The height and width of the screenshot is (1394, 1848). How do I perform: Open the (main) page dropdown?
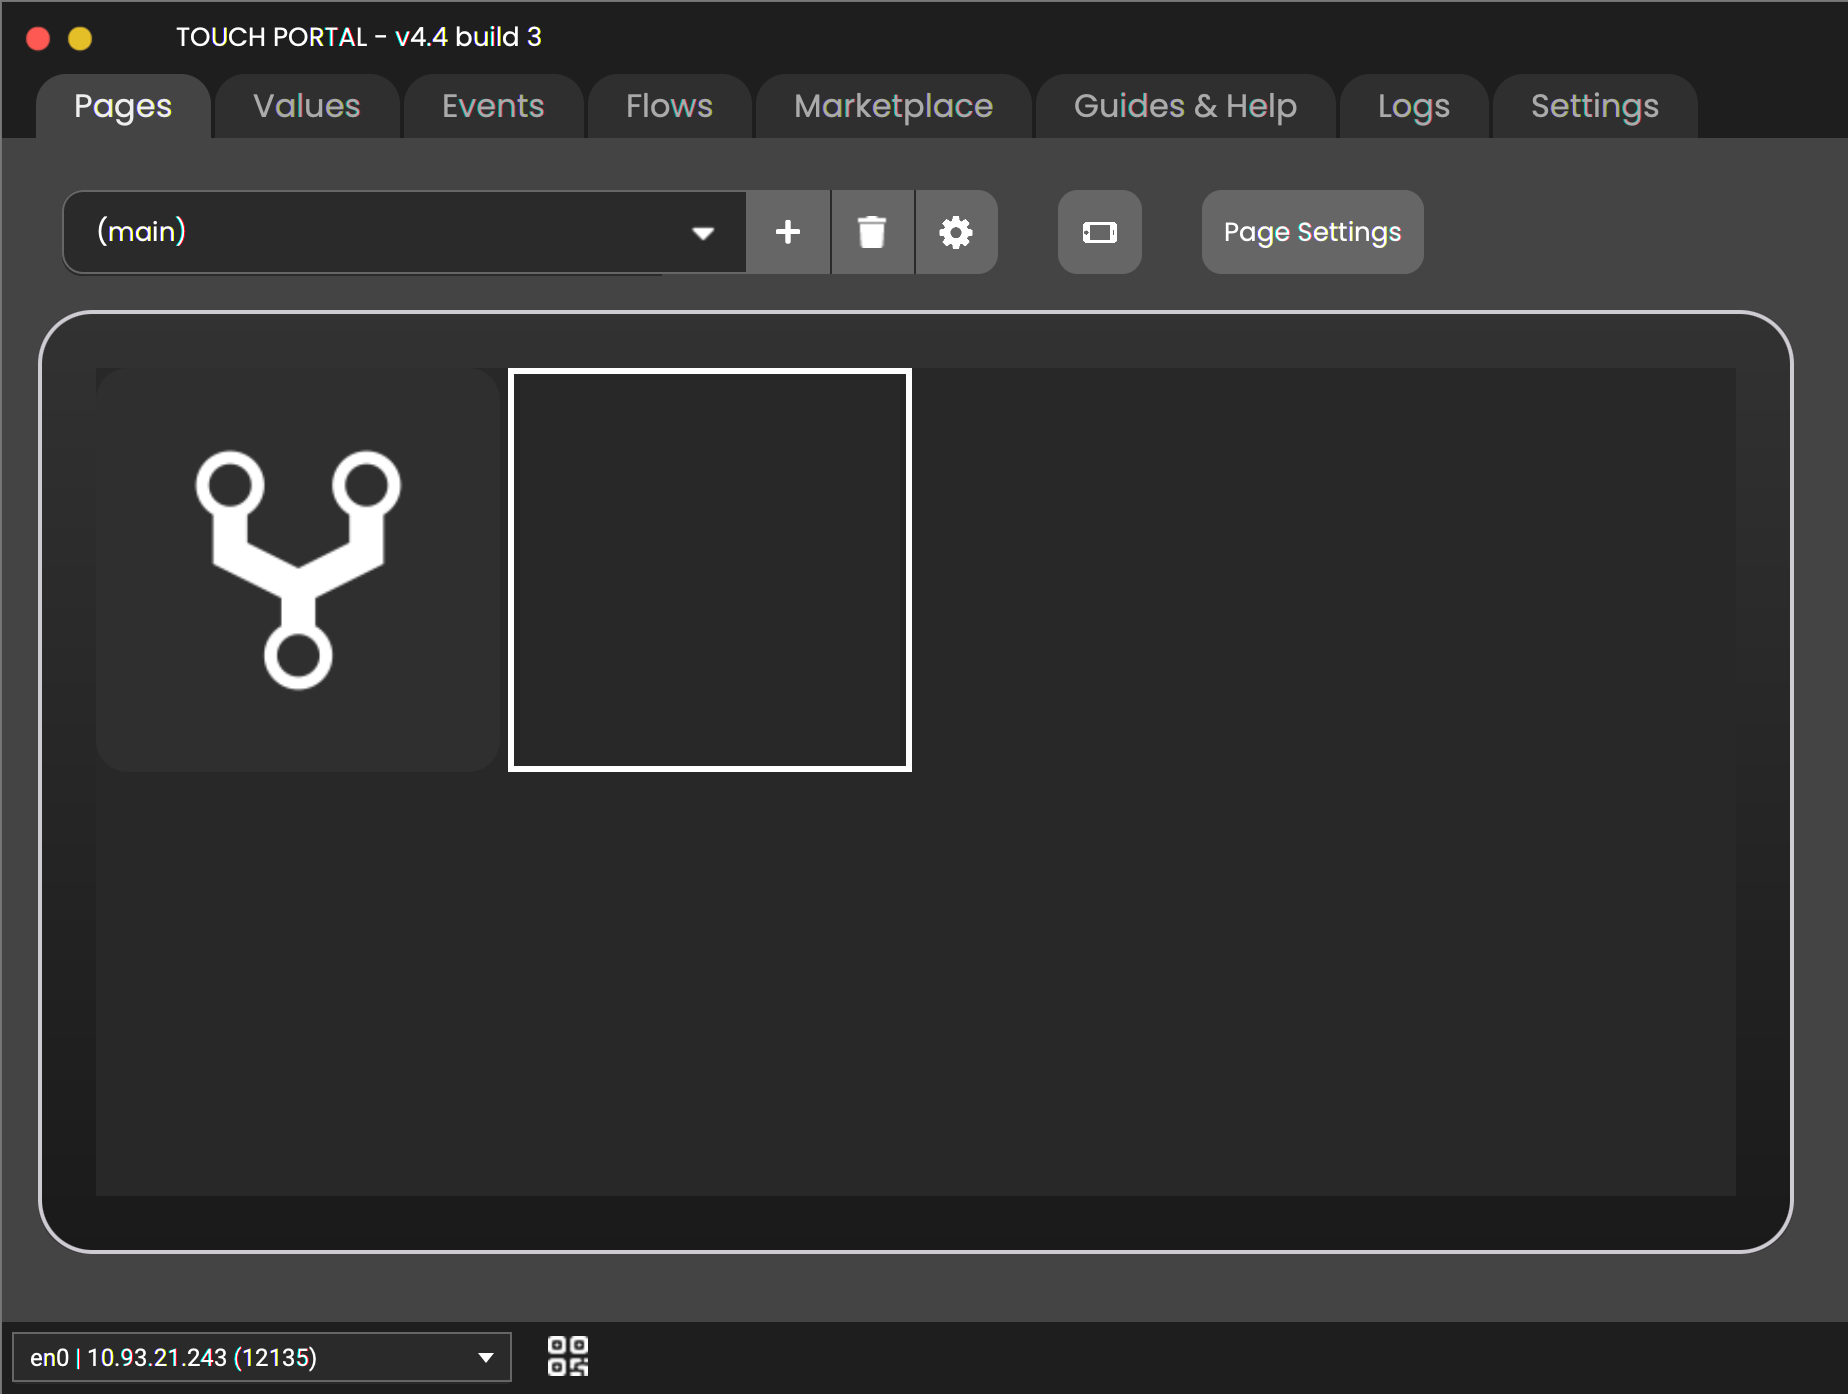[404, 232]
